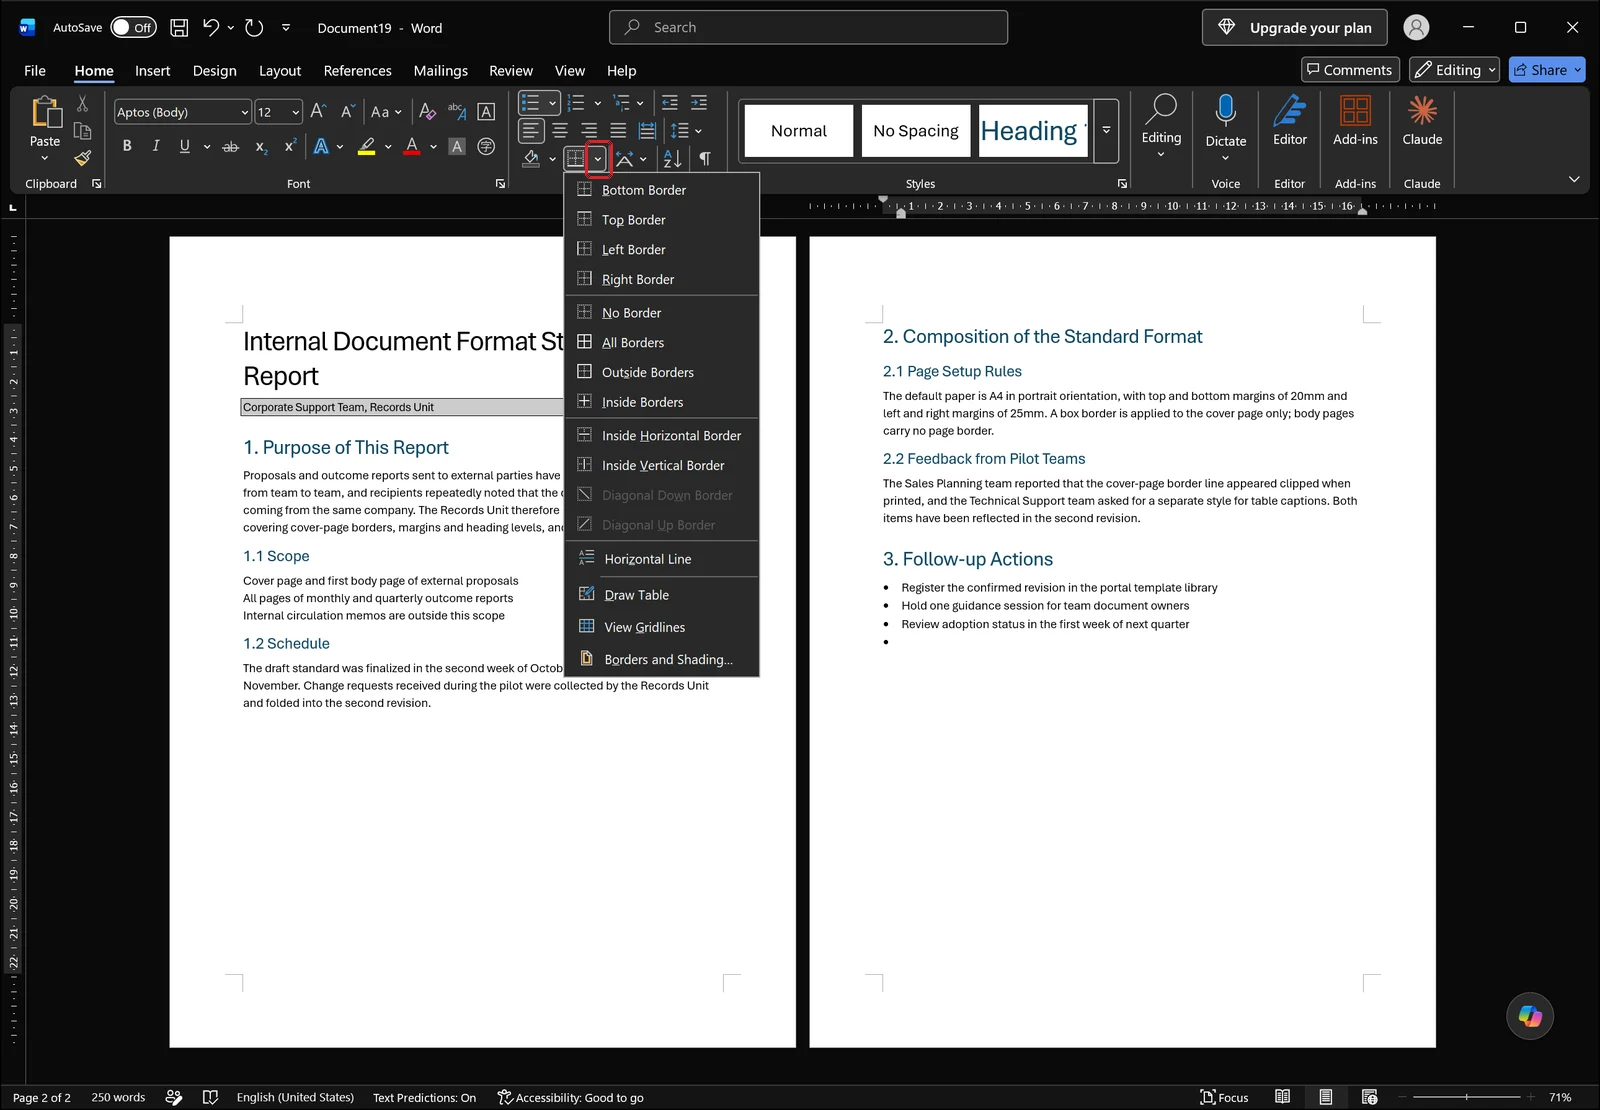1600x1110 pixels.
Task: Apply the Heading 1 style
Action: click(x=1033, y=131)
